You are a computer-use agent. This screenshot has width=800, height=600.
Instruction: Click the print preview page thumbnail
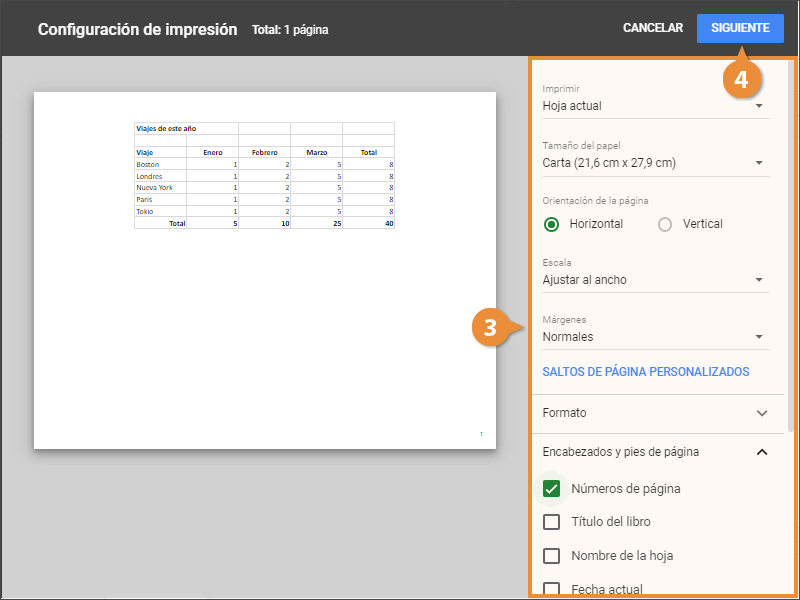[x=264, y=270]
